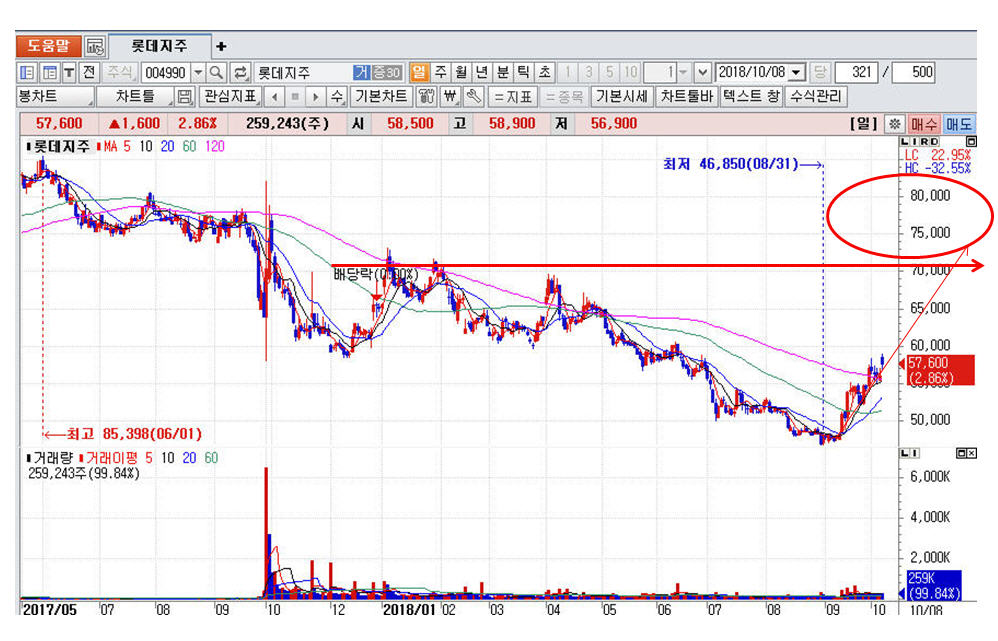Select the 롯데지주 tab
Viewport: 998px width, 641px height.
pyautogui.click(x=158, y=46)
